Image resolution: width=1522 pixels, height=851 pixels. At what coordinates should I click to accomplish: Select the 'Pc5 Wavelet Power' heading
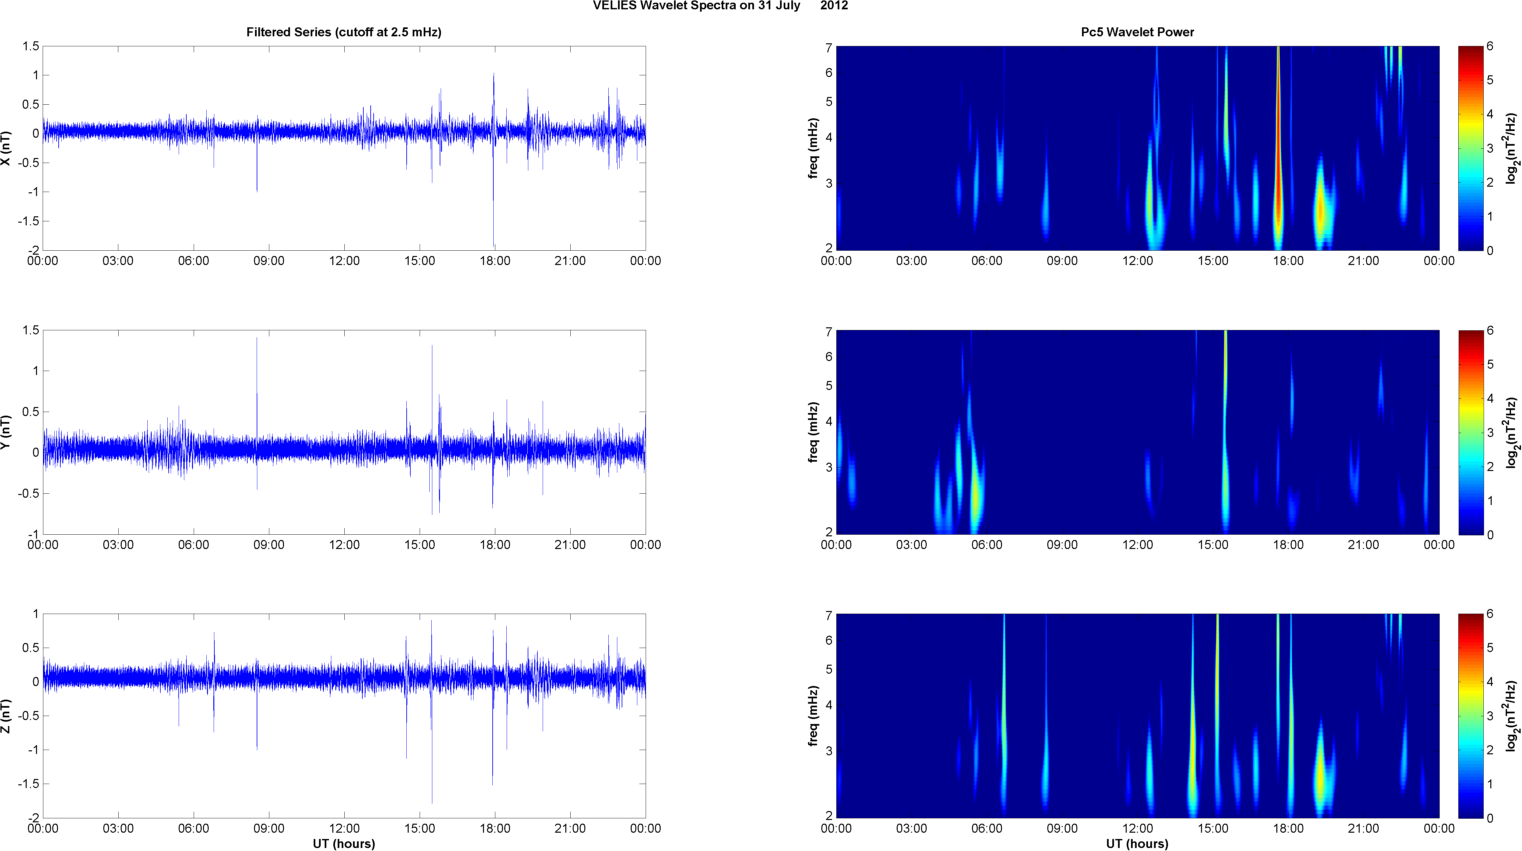pos(1137,32)
